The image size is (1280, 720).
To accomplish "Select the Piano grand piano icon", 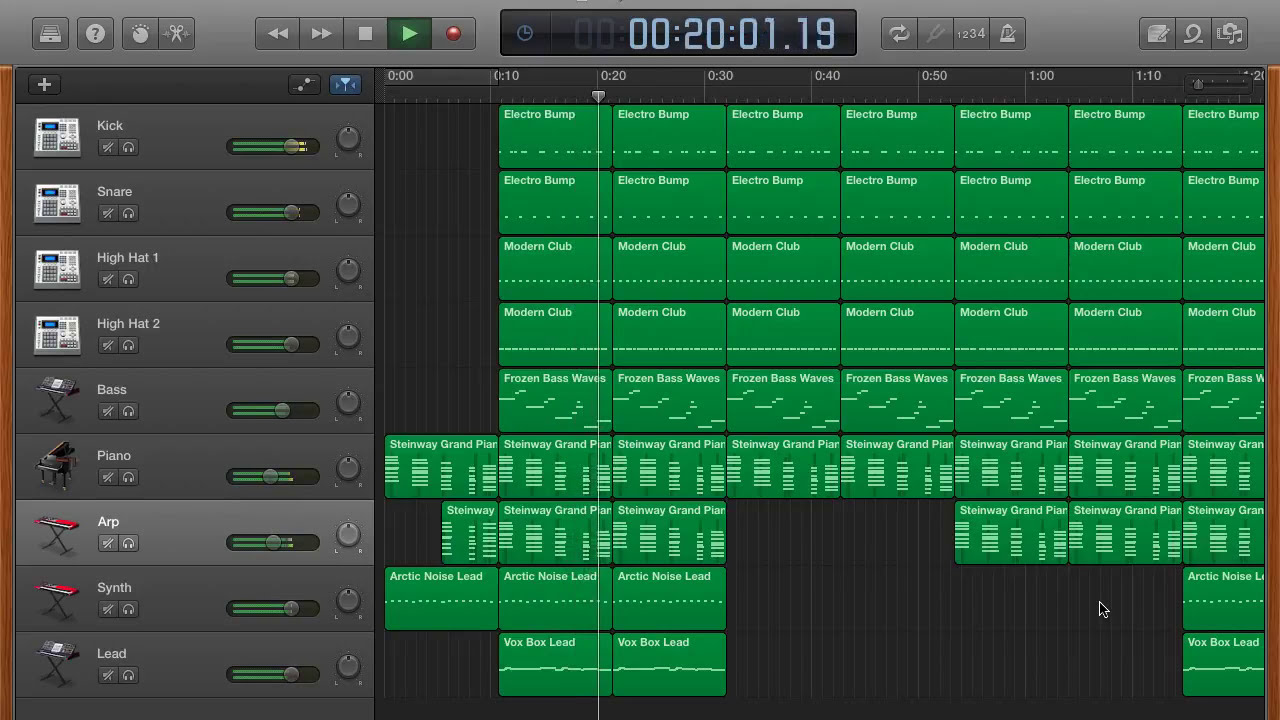I will click(57, 467).
